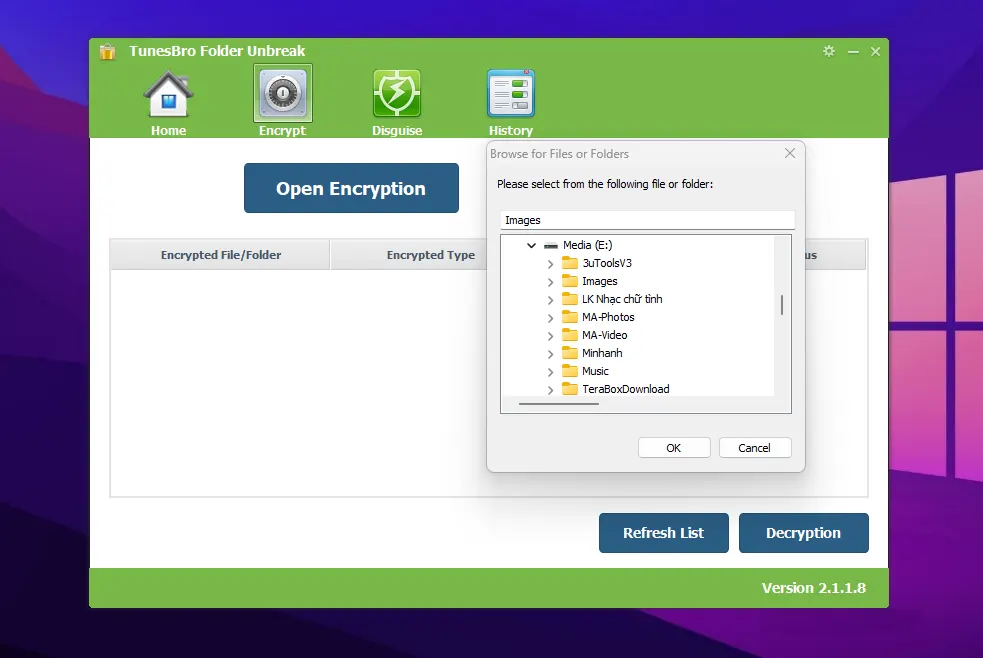
Task: Click the Open Encryption button
Action: coord(351,188)
